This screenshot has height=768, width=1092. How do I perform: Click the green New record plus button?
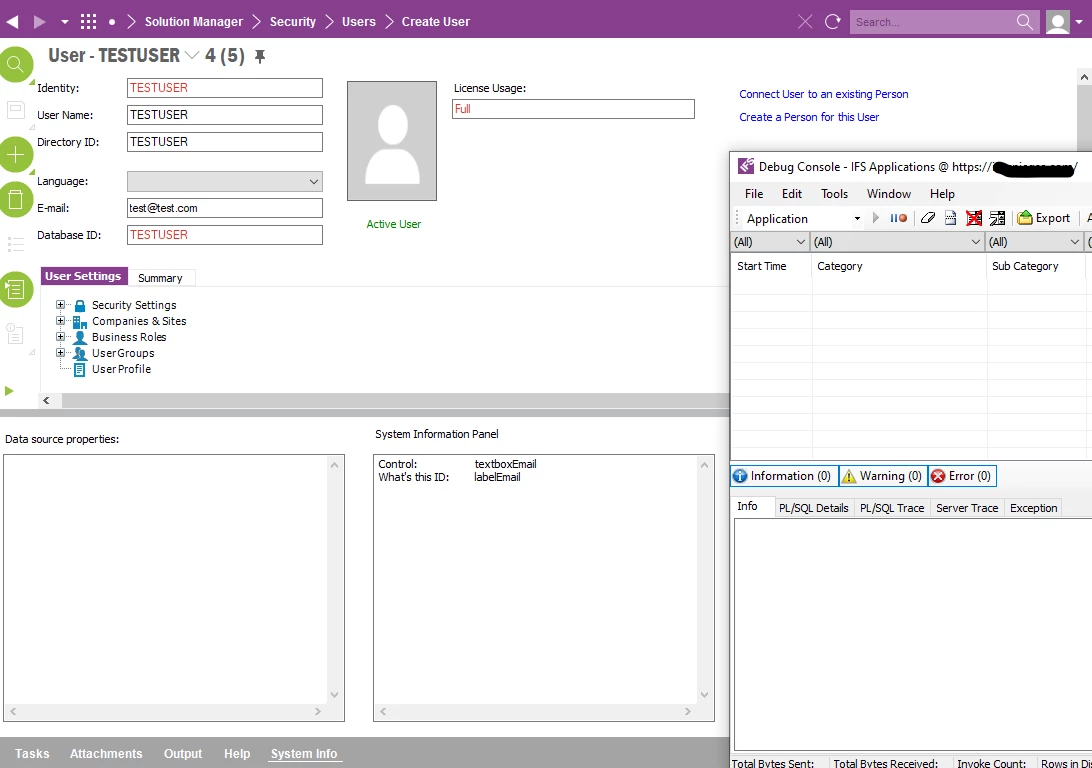tap(15, 155)
